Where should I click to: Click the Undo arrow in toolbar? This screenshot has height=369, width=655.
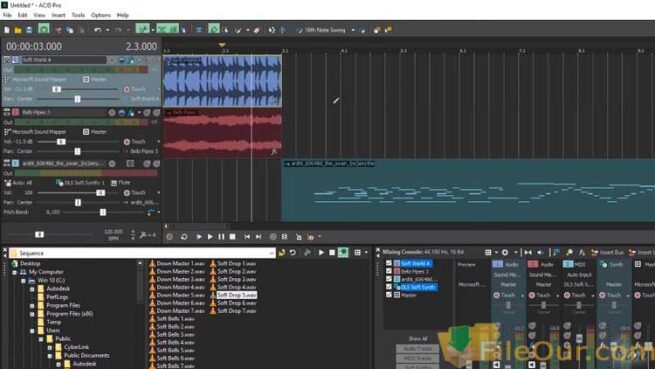click(x=98, y=30)
